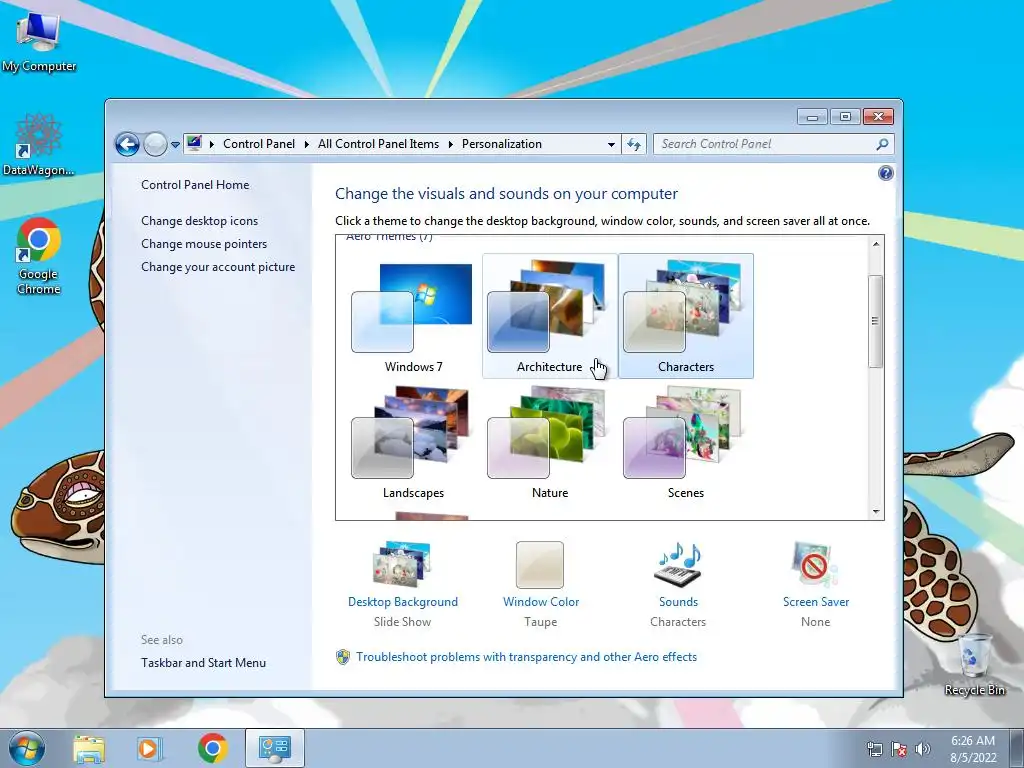The width and height of the screenshot is (1024, 768).
Task: Open Google Chrome desktop shortcut
Action: [x=39, y=256]
